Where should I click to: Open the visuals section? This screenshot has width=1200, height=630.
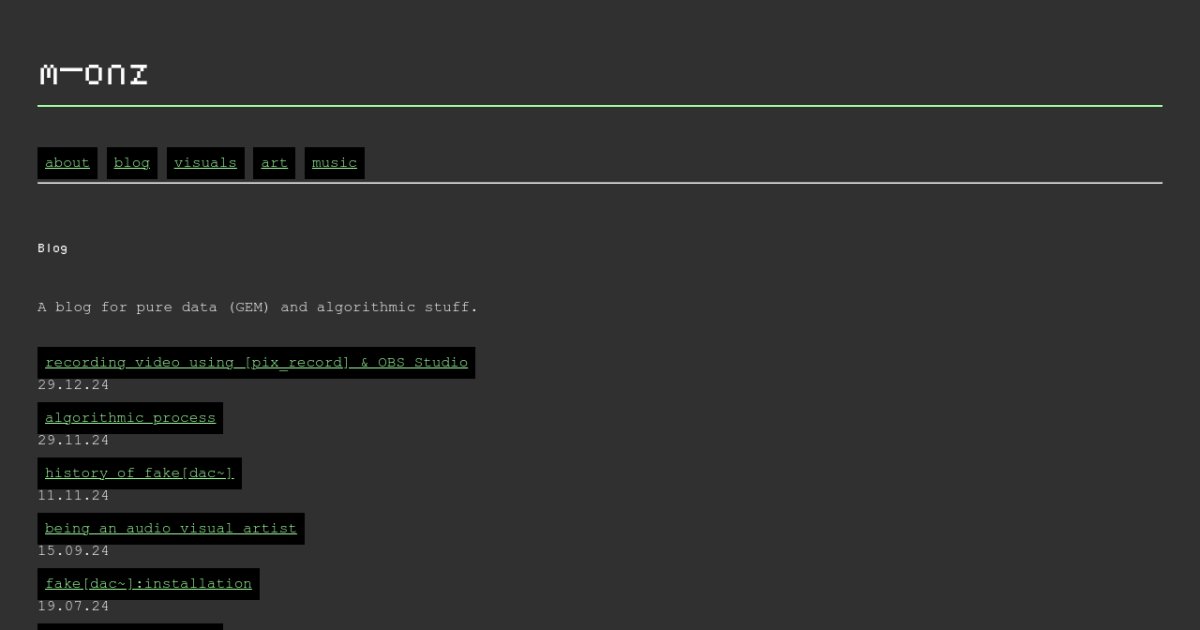tap(205, 163)
